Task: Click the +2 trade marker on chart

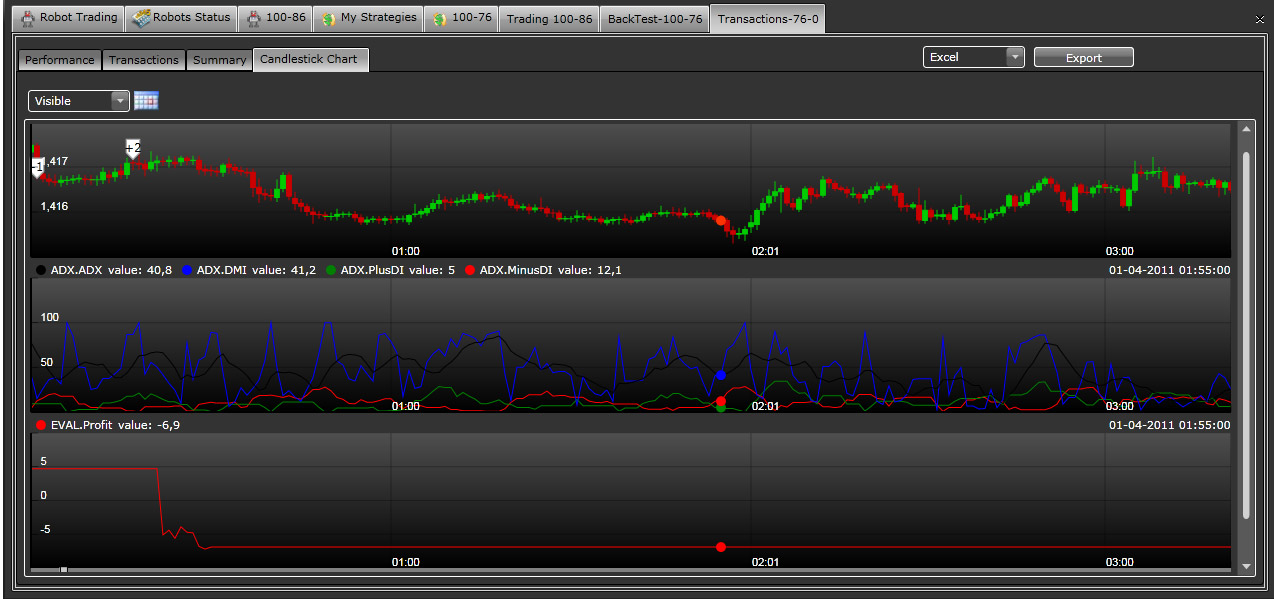Action: point(133,149)
